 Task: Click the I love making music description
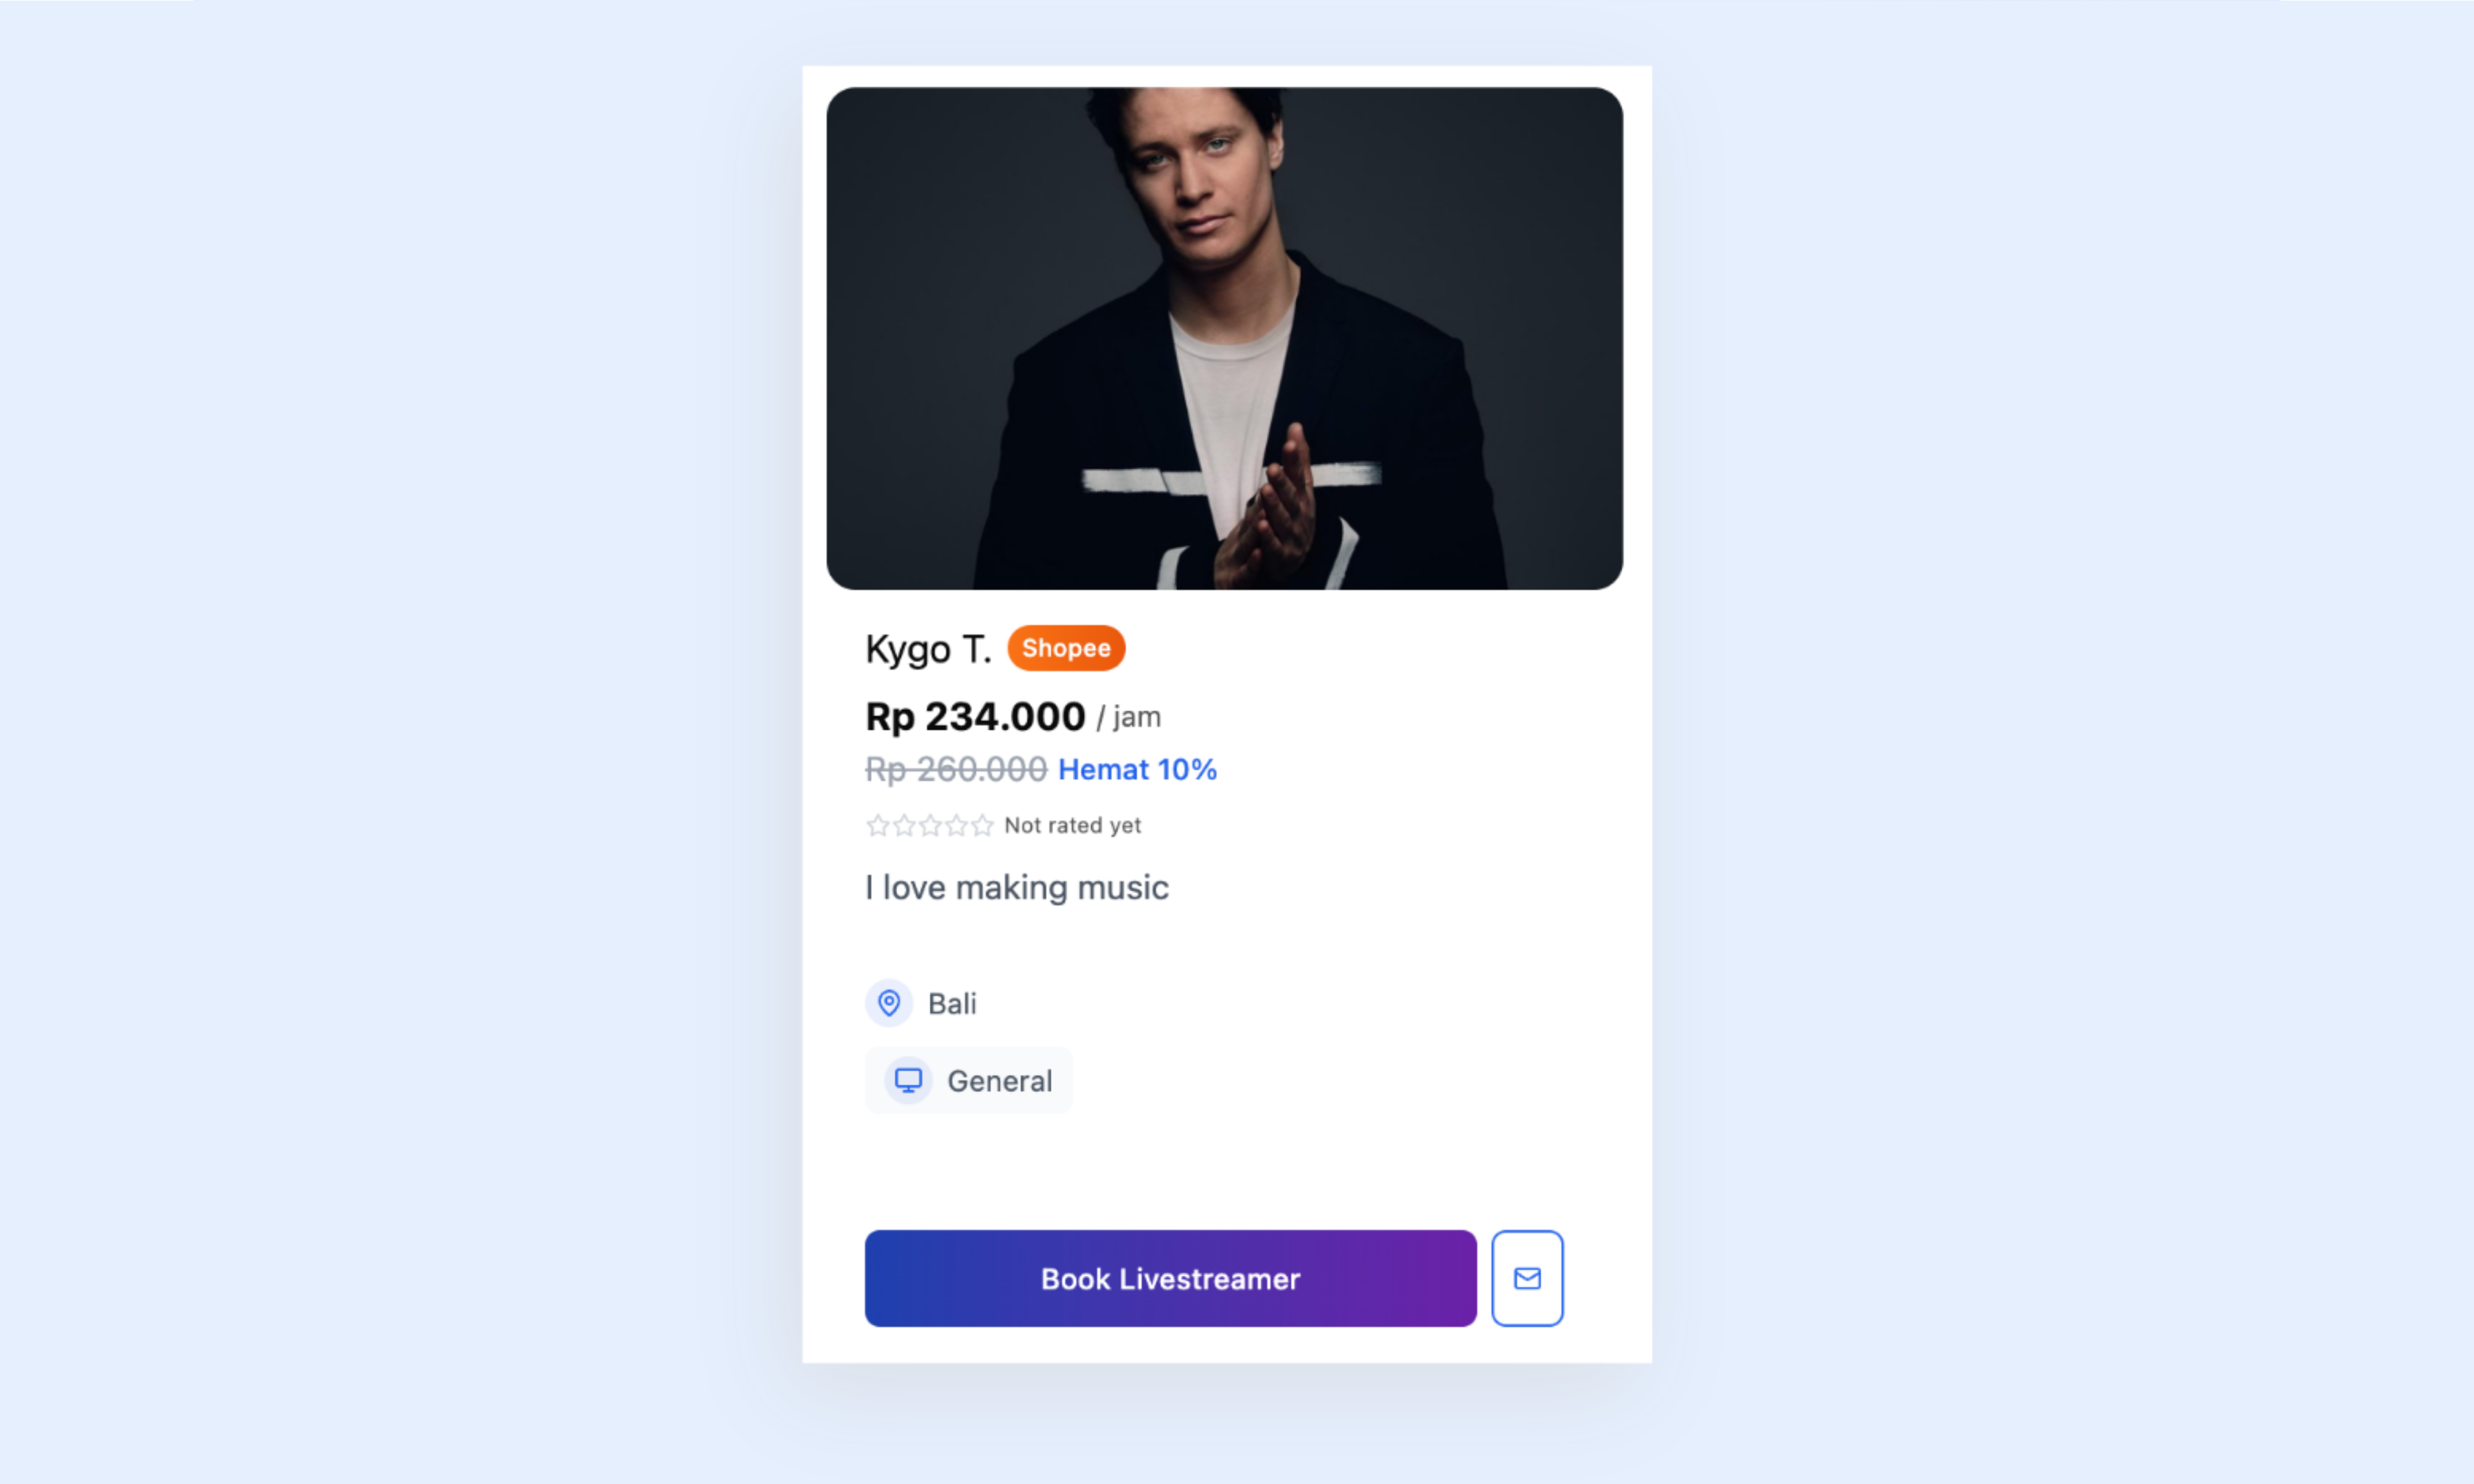[1017, 887]
